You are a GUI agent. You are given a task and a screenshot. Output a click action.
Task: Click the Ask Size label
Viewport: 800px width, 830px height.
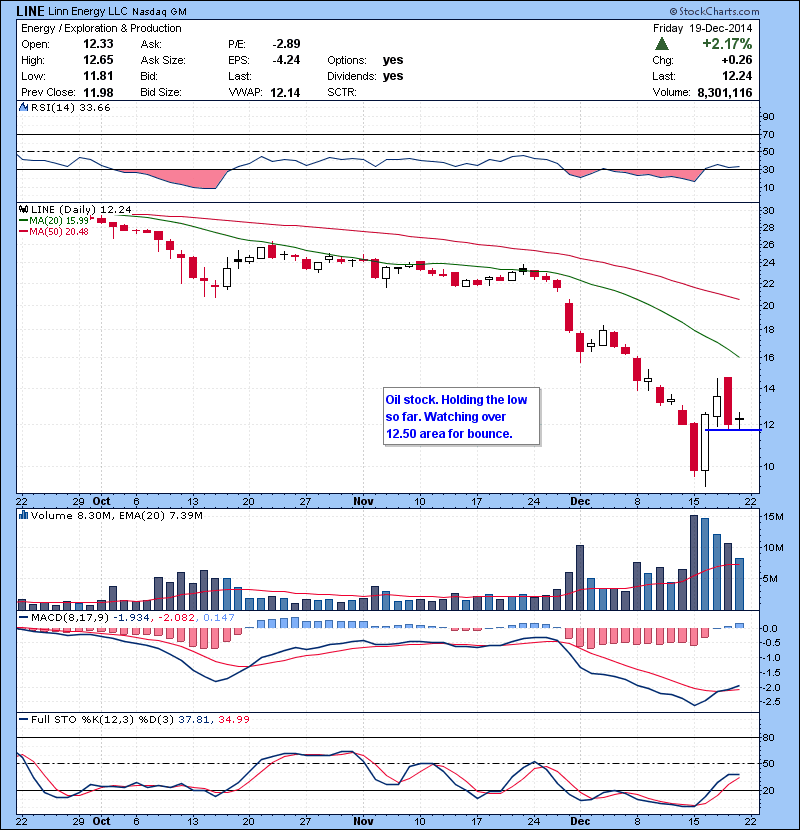163,60
